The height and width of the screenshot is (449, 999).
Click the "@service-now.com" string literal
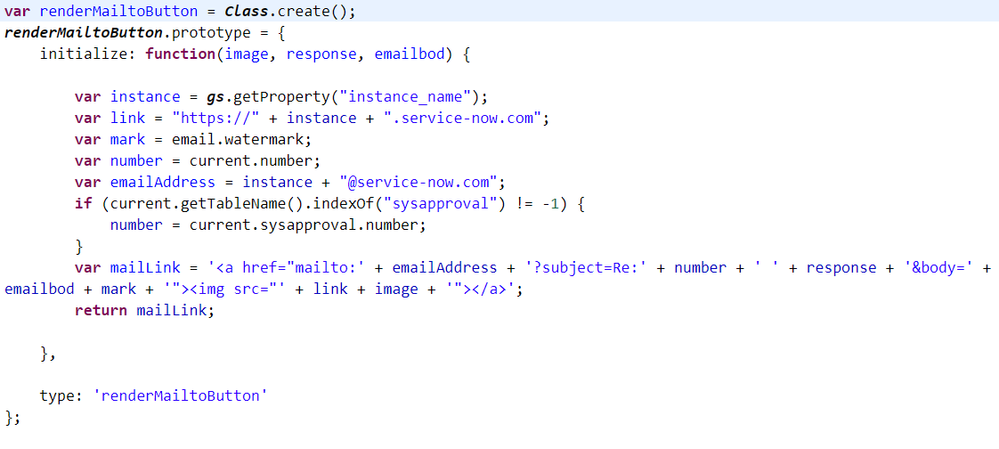point(418,182)
